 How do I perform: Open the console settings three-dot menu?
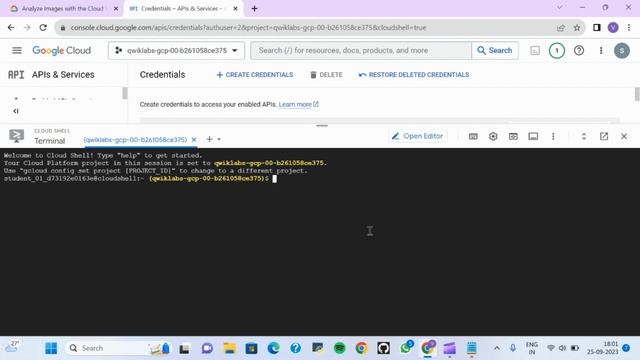tap(601, 51)
